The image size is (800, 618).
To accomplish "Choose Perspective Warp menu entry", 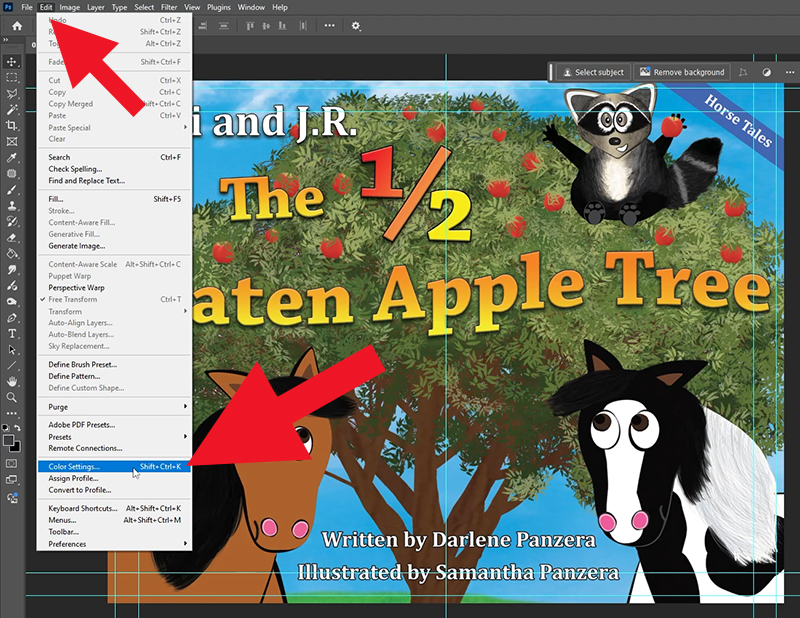I will [114, 288].
